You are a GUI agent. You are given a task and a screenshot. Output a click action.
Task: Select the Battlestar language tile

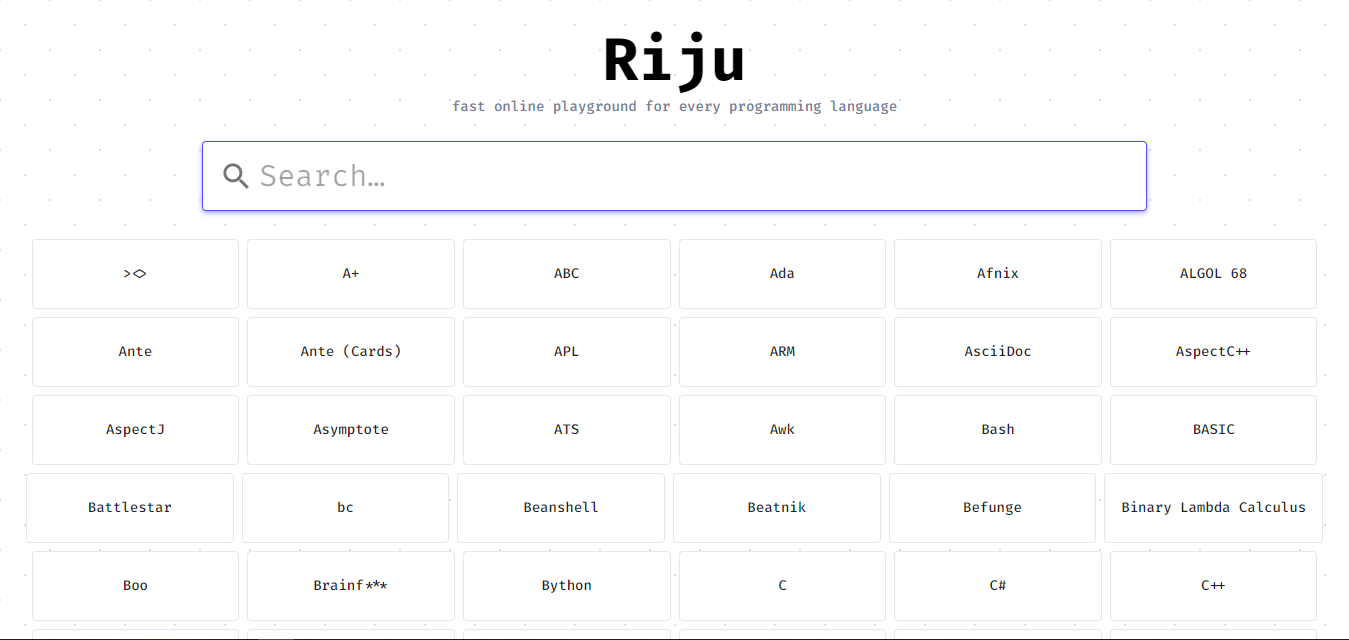pyautogui.click(x=129, y=507)
